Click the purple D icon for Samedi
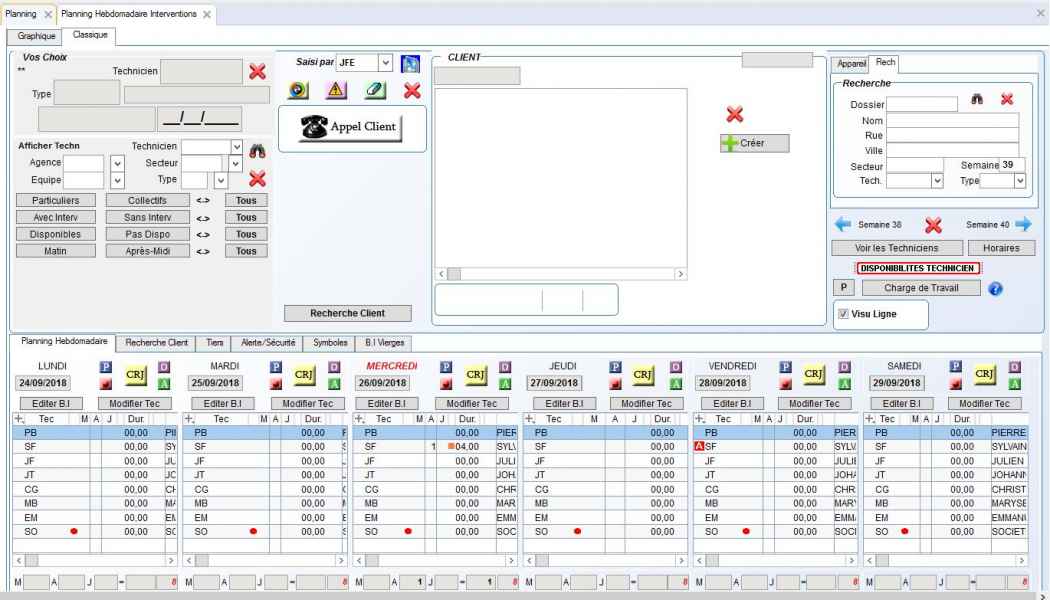The height and width of the screenshot is (600, 1050). pos(1015,367)
